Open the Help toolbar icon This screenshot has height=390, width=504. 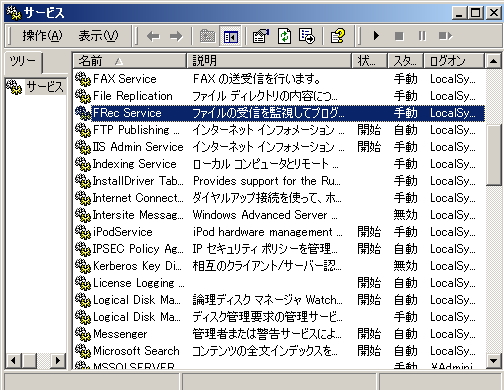[337, 36]
